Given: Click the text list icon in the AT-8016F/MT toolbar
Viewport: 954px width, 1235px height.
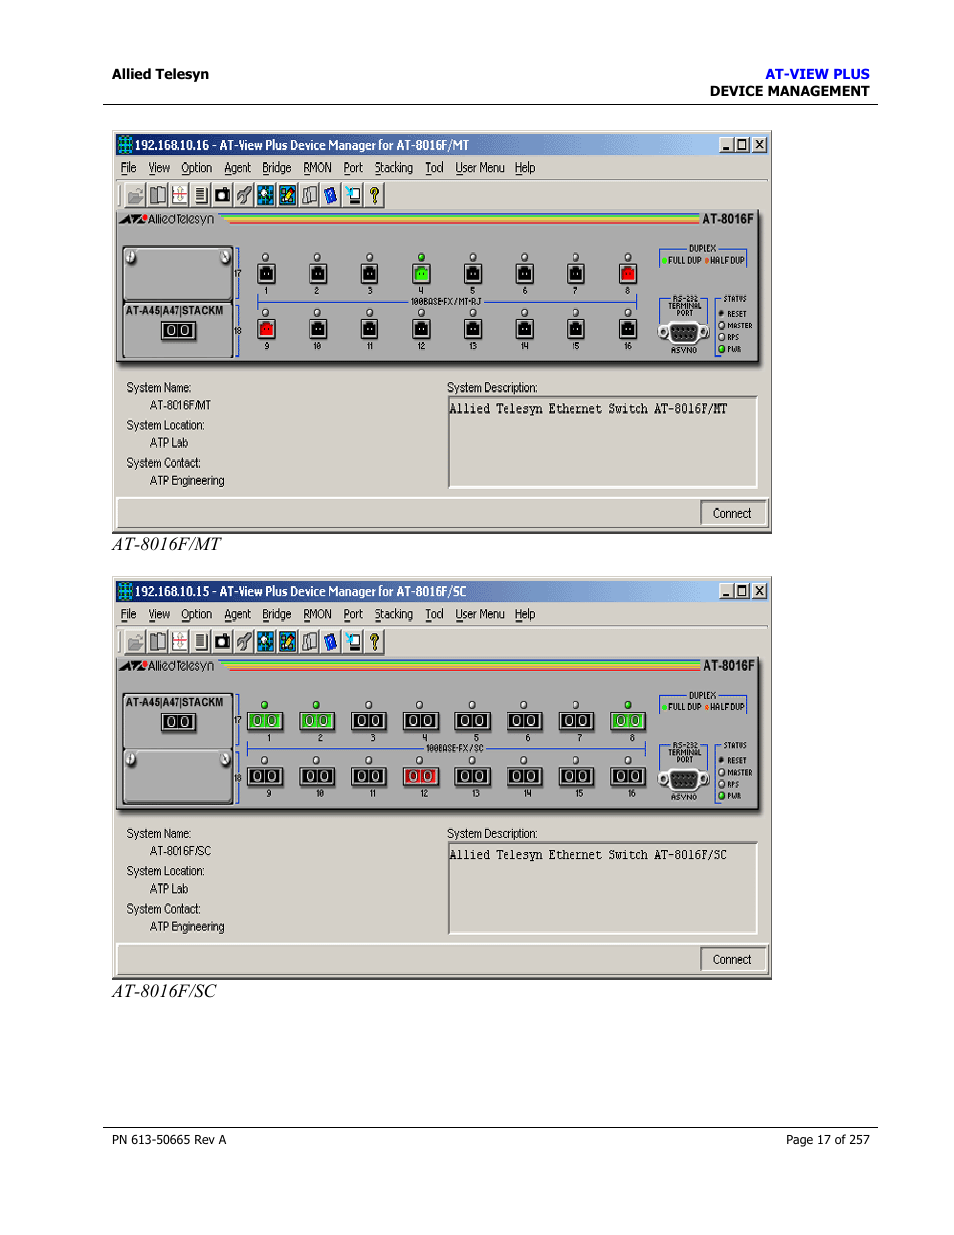Looking at the screenshot, I should pos(201,196).
